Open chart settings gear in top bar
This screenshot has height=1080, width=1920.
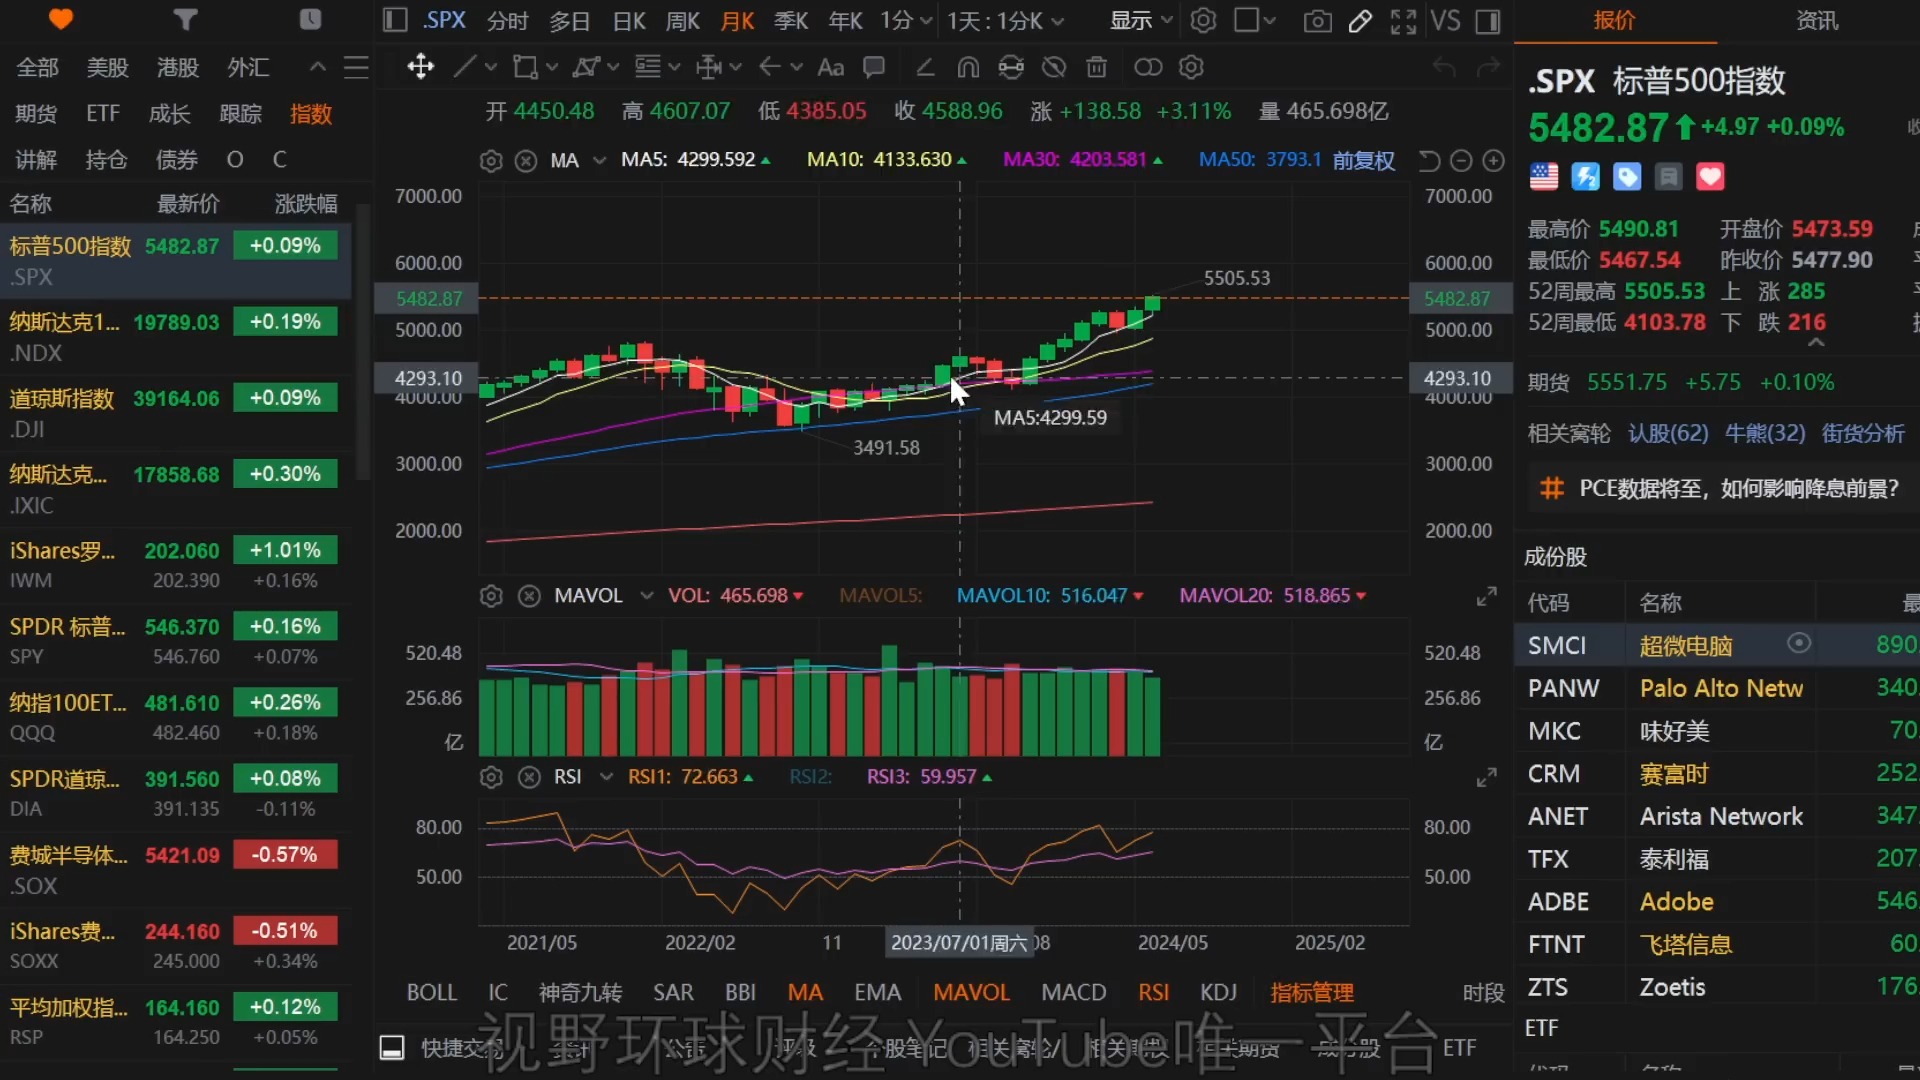(1203, 20)
